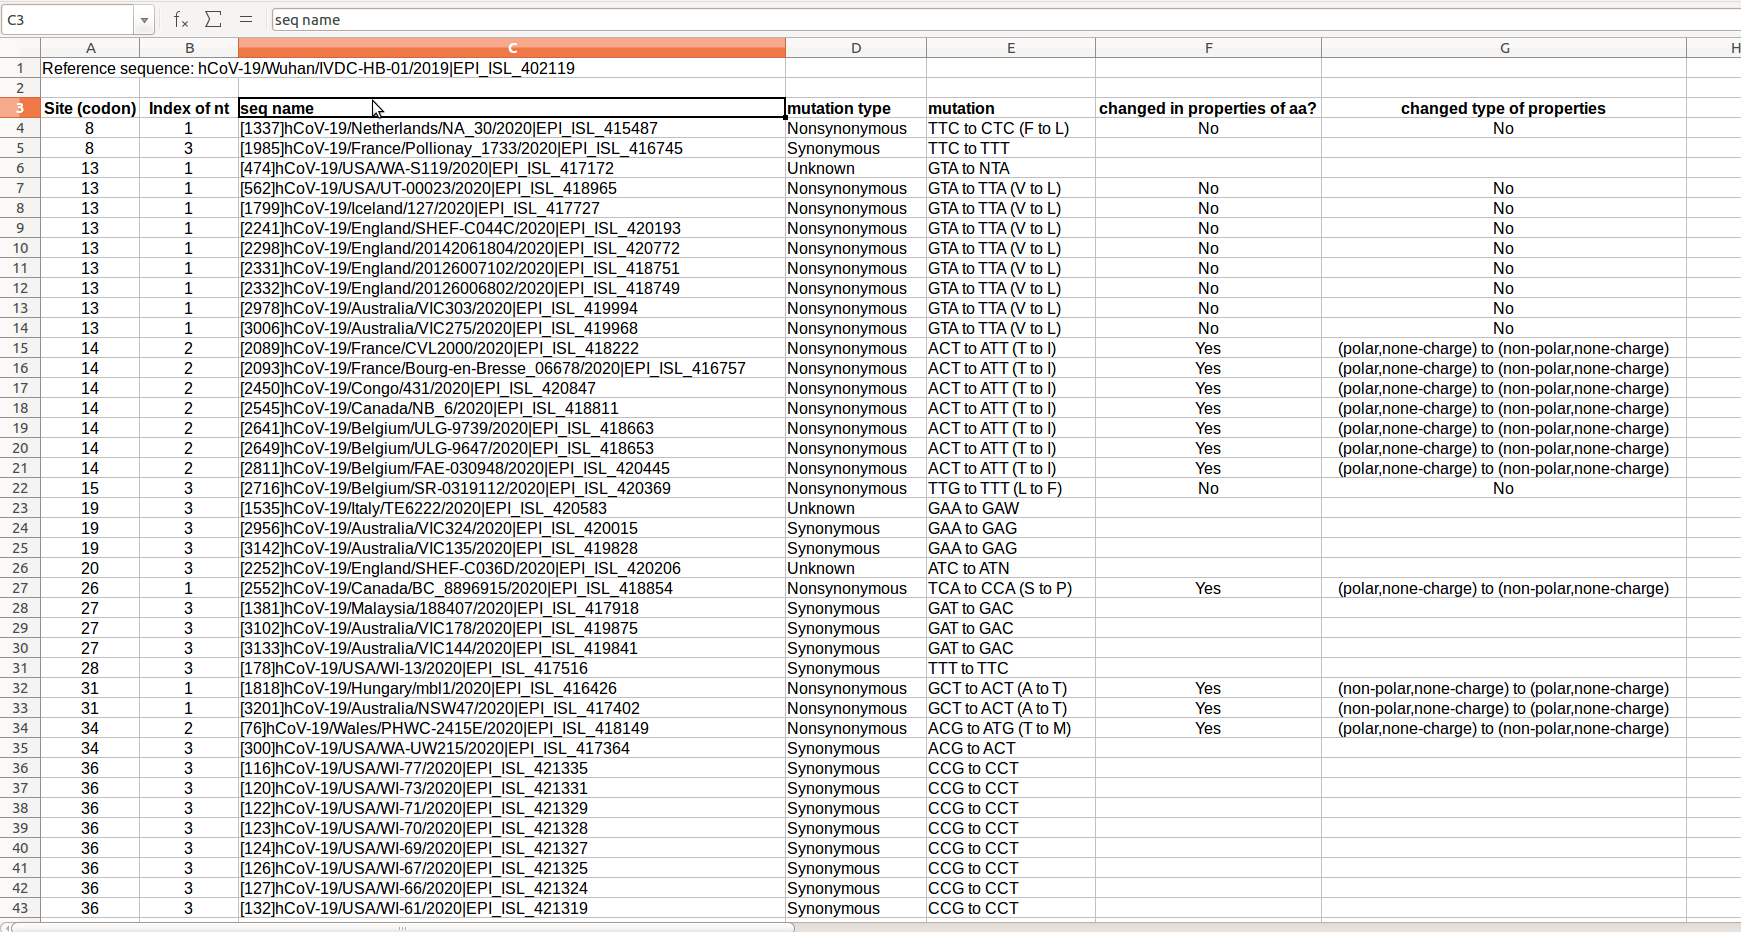
Task: Click the 'GAA to GAW' mutation cell
Action: pos(1011,508)
